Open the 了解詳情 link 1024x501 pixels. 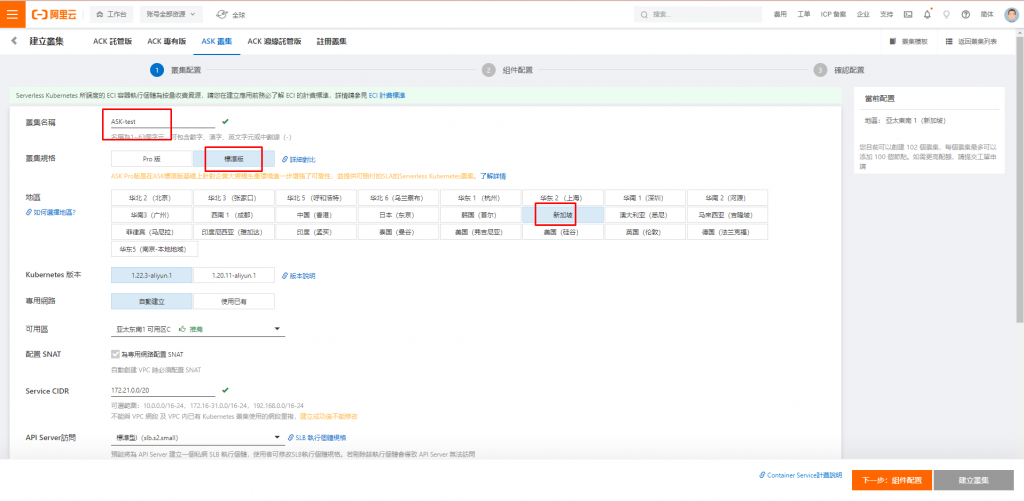point(493,176)
